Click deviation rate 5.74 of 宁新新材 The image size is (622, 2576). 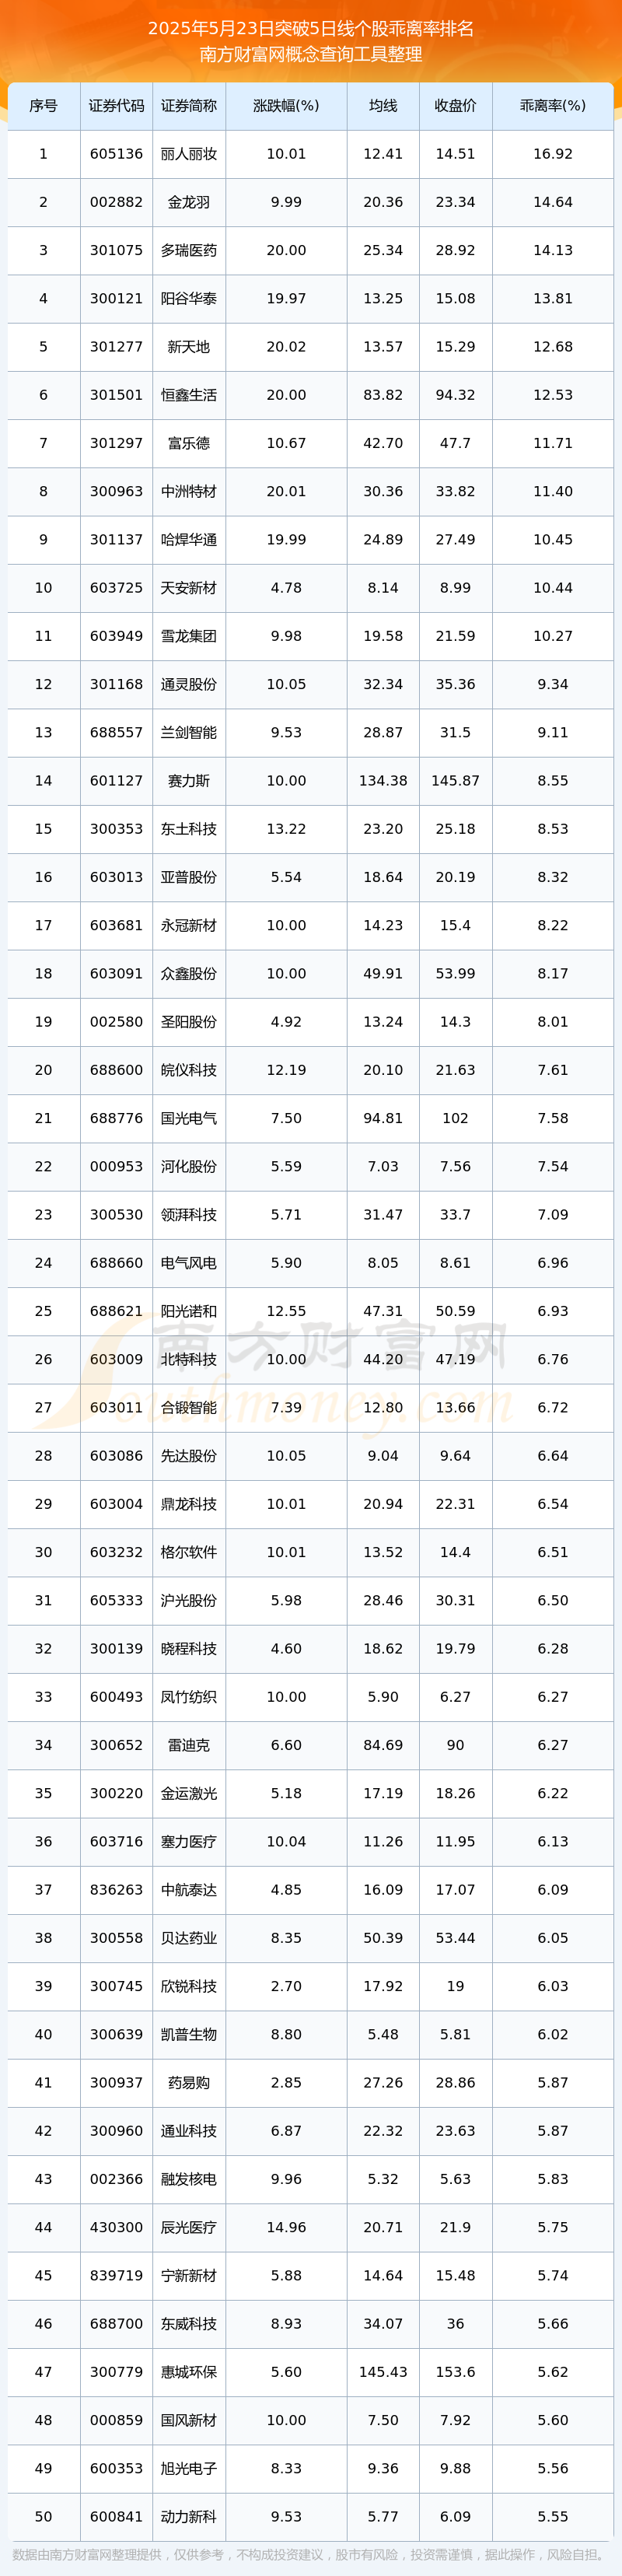click(553, 2276)
